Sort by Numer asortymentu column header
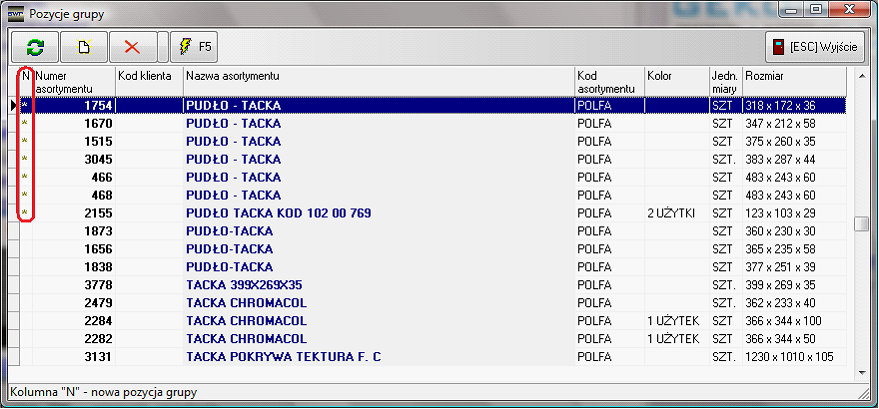This screenshot has height=409, width=879. pyautogui.click(x=74, y=82)
